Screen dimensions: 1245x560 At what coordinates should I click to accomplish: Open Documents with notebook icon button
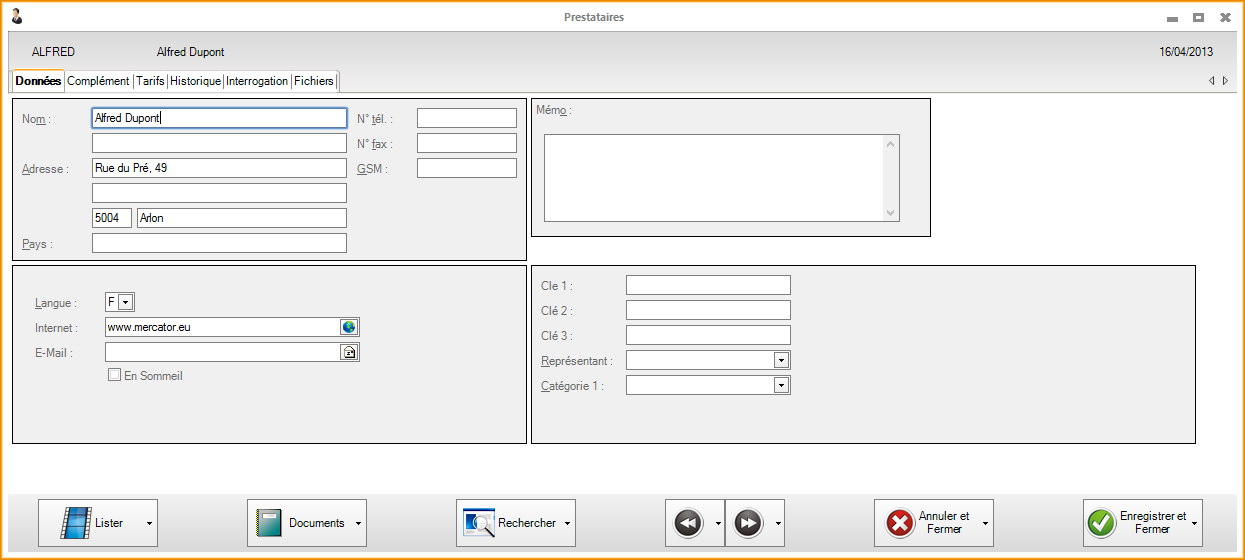[301, 523]
